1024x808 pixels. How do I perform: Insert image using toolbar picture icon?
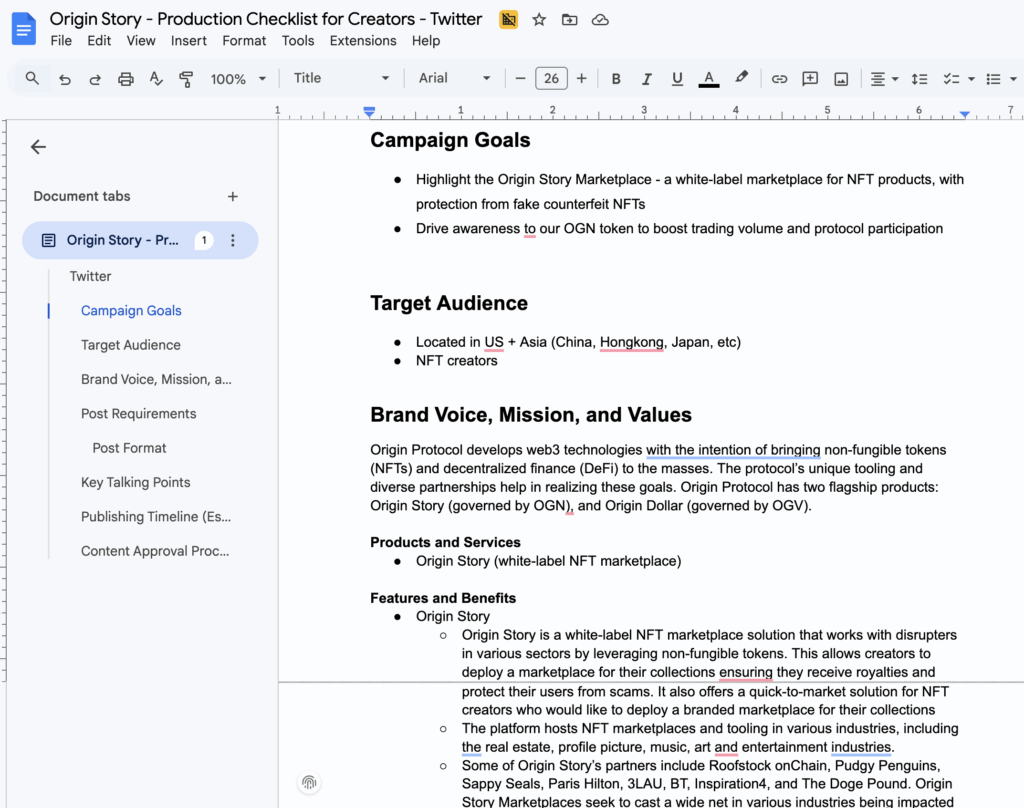[841, 79]
